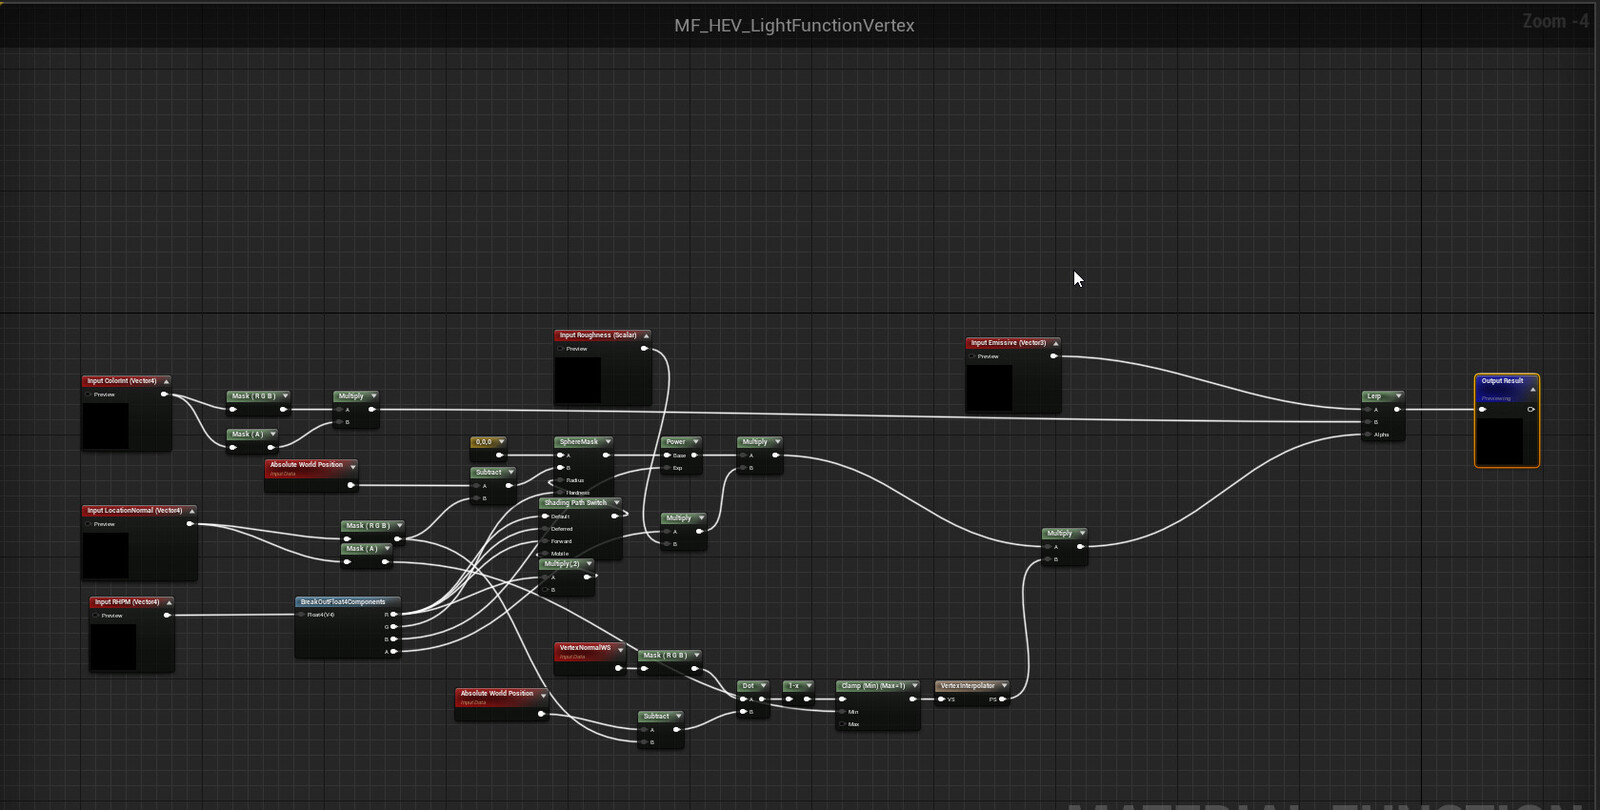Image resolution: width=1600 pixels, height=810 pixels.
Task: Click the Min pin on Clamp node
Action: (843, 712)
